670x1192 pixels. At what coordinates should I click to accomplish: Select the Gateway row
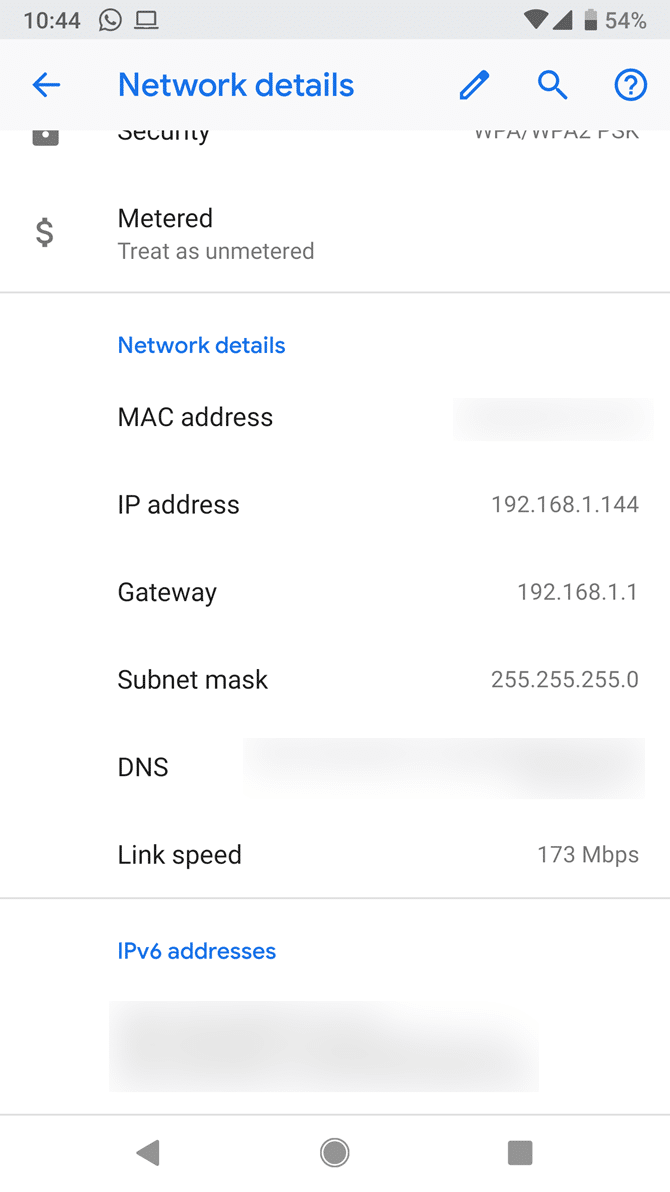click(x=335, y=592)
